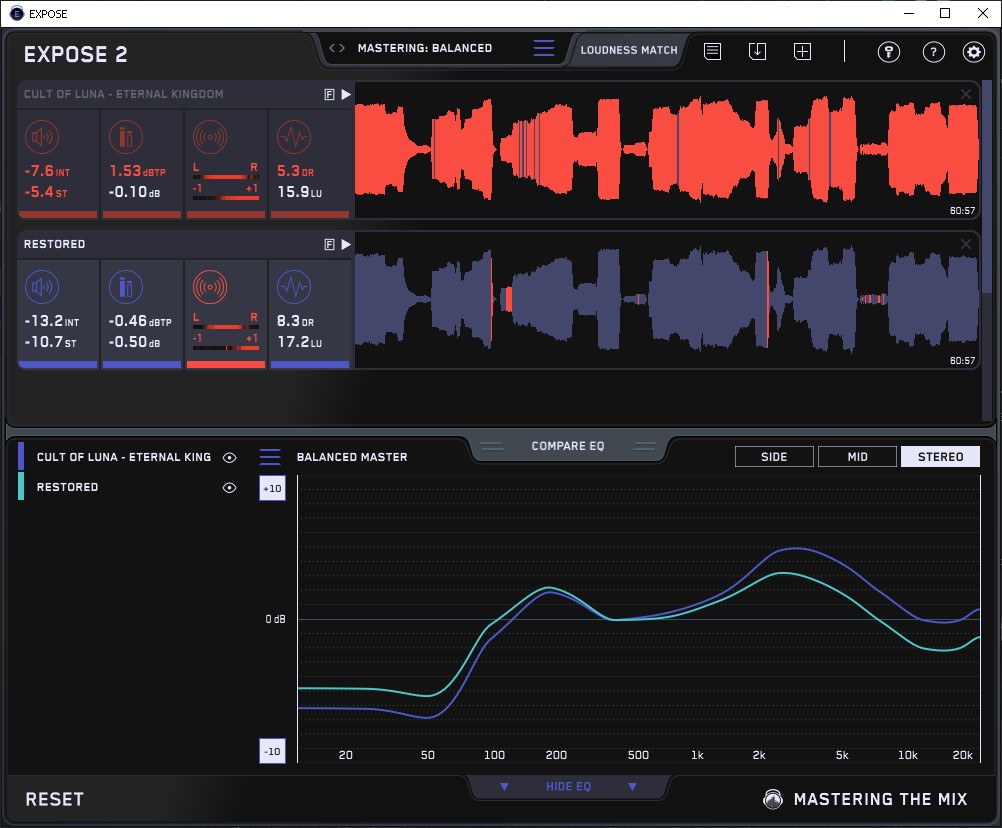Remove the Restored track with X
Image resolution: width=1002 pixels, height=828 pixels.
click(x=965, y=244)
